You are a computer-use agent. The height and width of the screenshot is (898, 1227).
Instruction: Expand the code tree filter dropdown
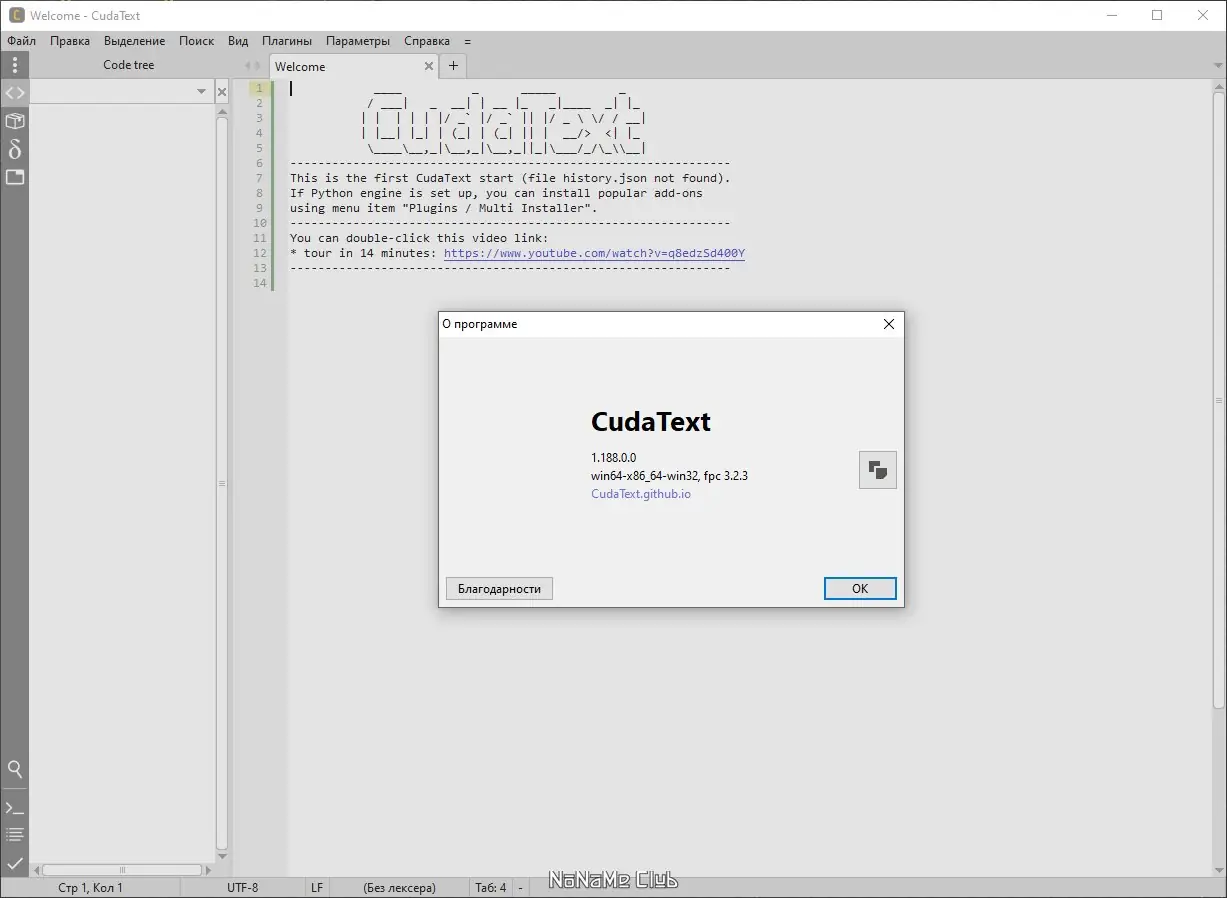tap(201, 92)
